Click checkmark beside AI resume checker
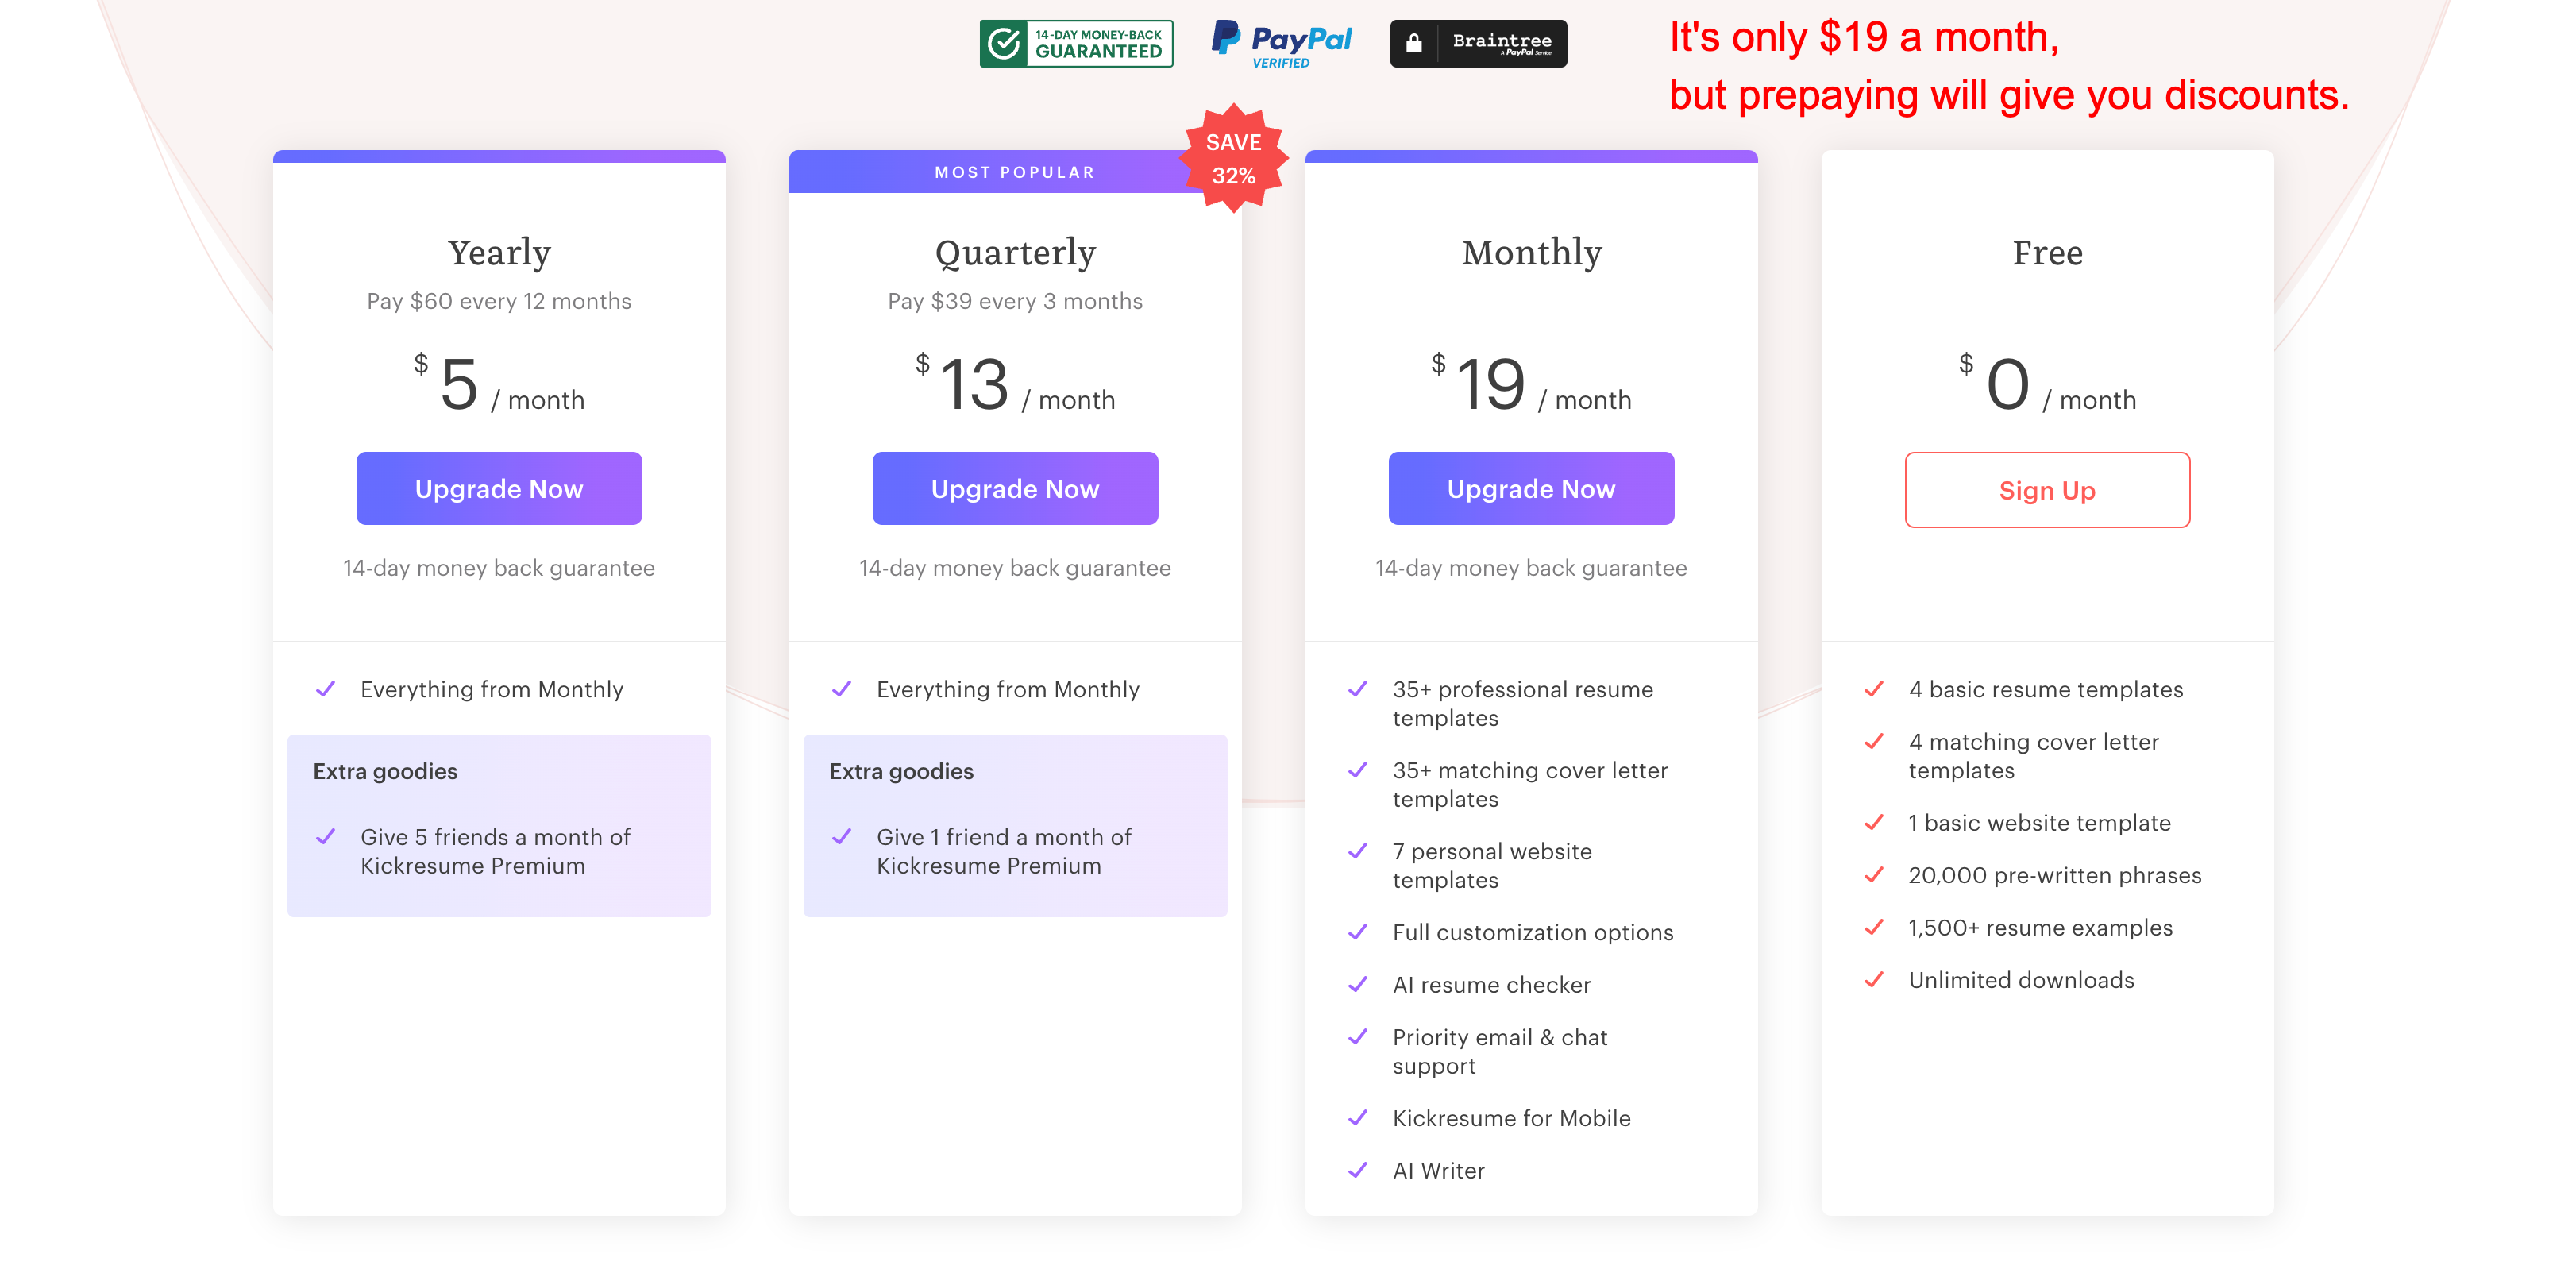The height and width of the screenshot is (1277, 2576). click(1358, 984)
